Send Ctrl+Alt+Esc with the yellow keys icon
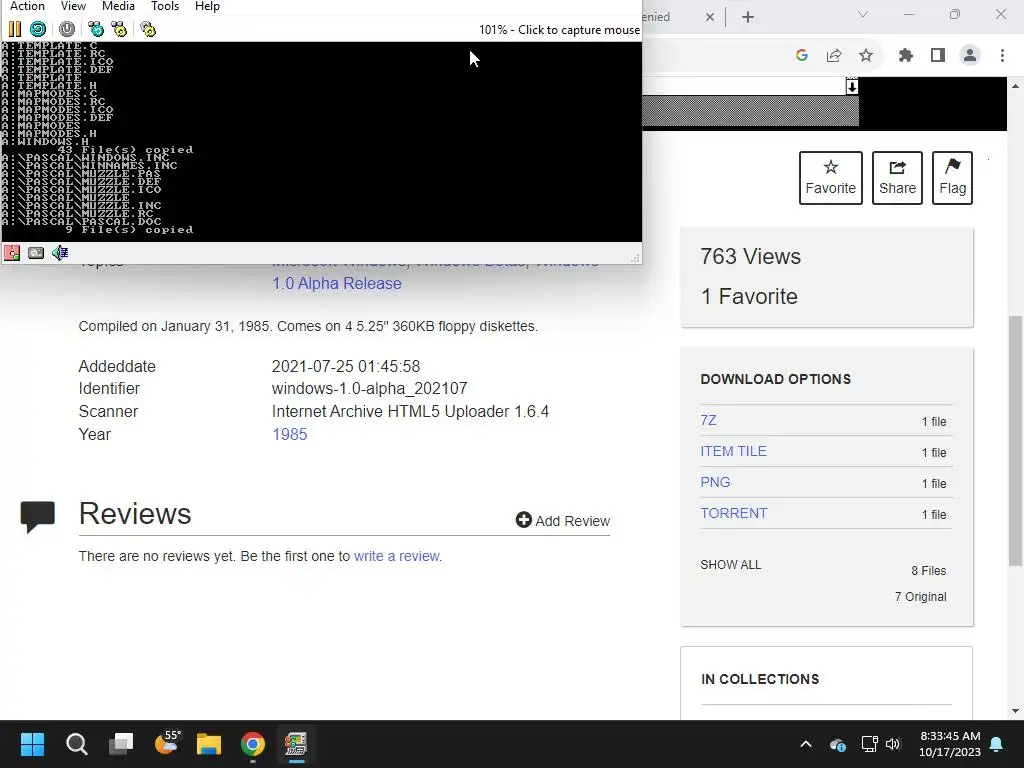1024x768 pixels. 120,29
